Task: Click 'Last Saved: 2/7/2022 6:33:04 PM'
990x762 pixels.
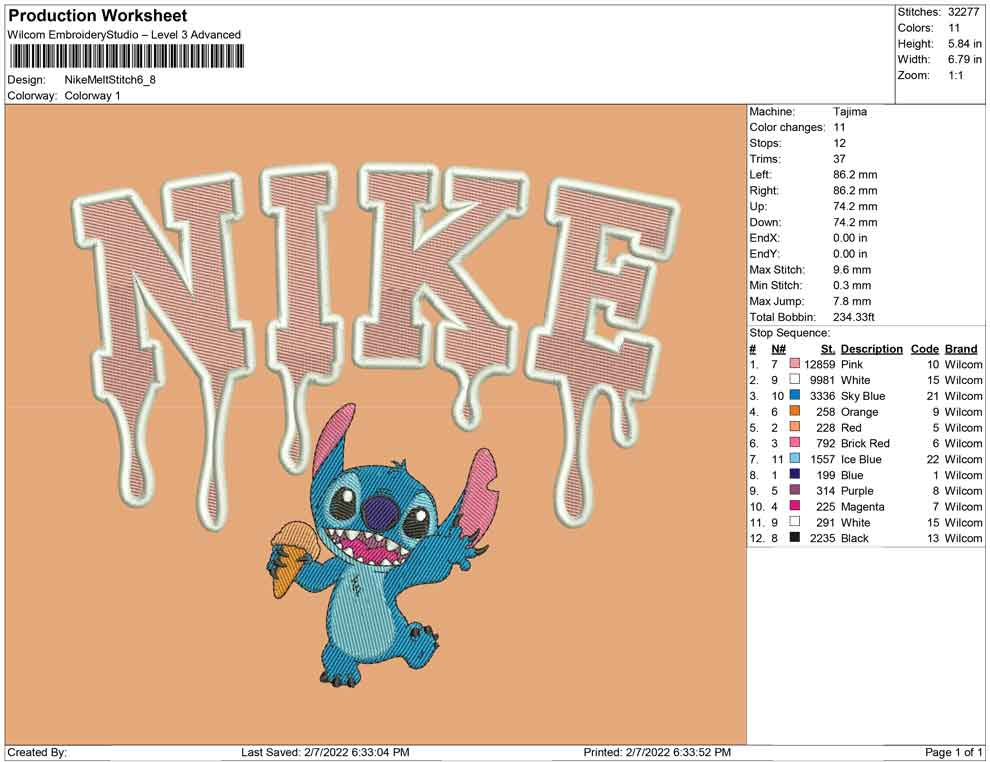Action: tap(325, 752)
